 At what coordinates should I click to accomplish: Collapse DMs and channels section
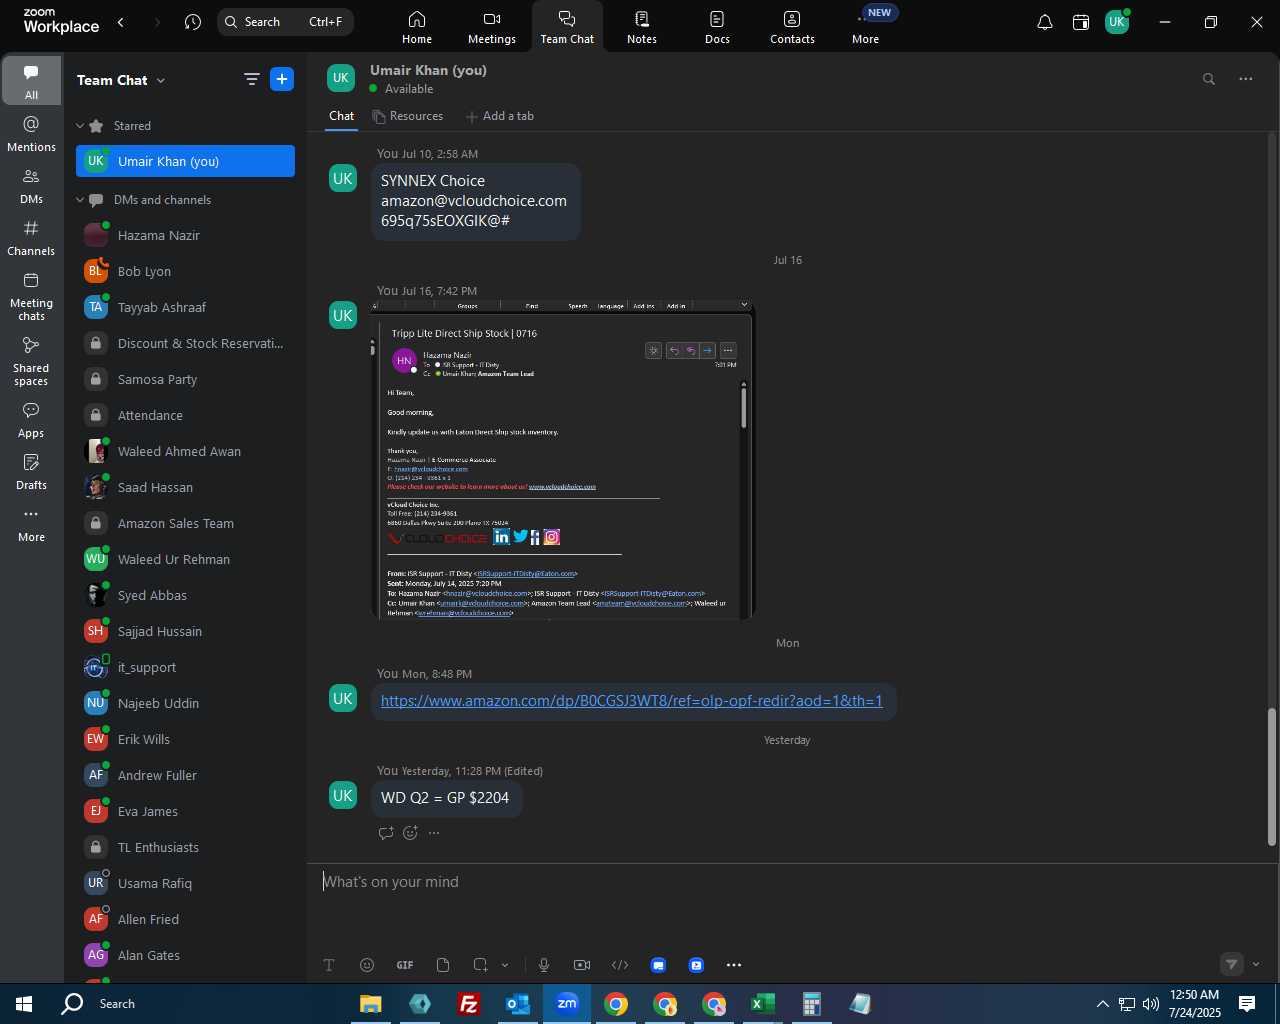coord(80,200)
